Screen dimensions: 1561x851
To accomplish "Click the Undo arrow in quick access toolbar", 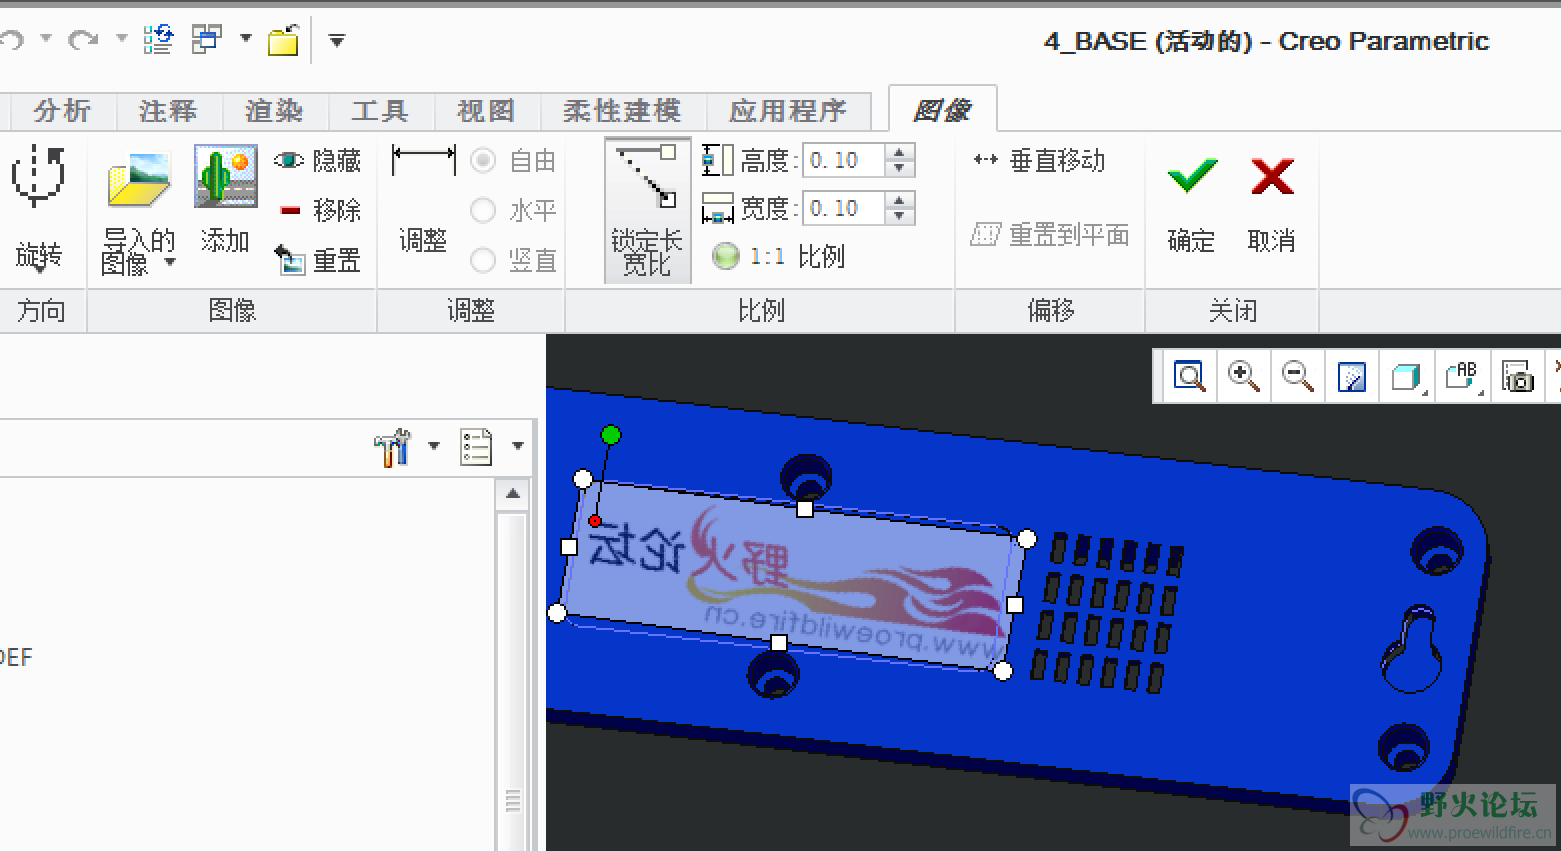I will (x=10, y=40).
